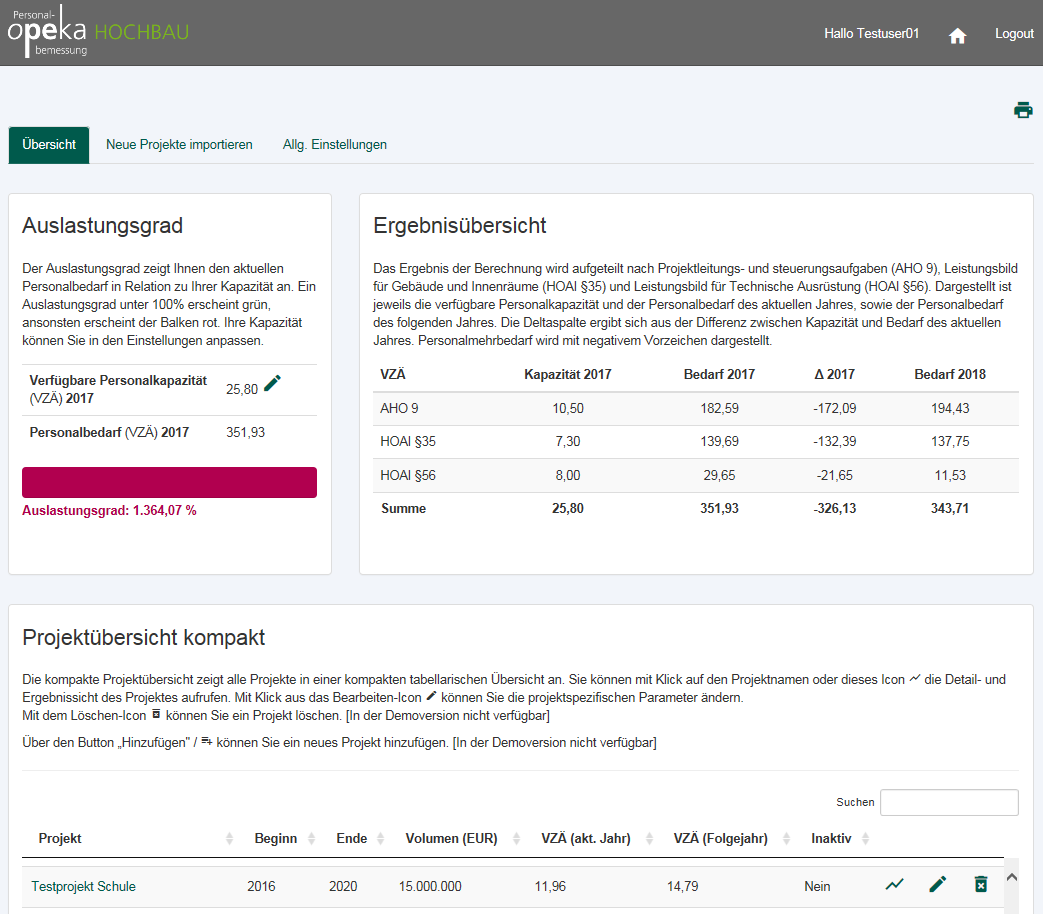Sort by Volumen (EUR) column
1043x914 pixels.
point(451,838)
